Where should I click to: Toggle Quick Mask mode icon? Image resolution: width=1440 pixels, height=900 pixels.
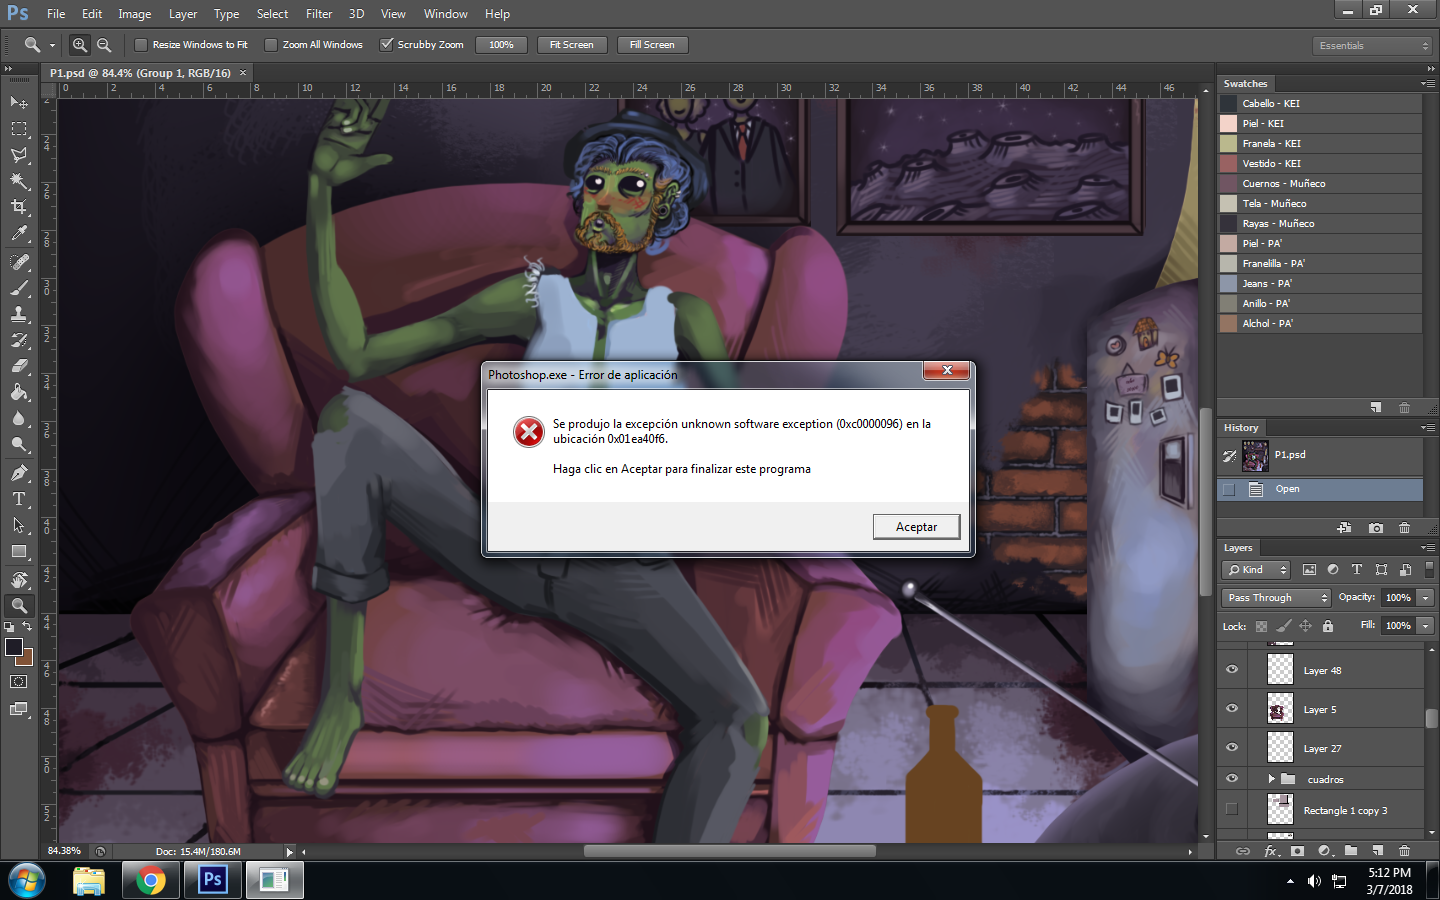click(19, 682)
